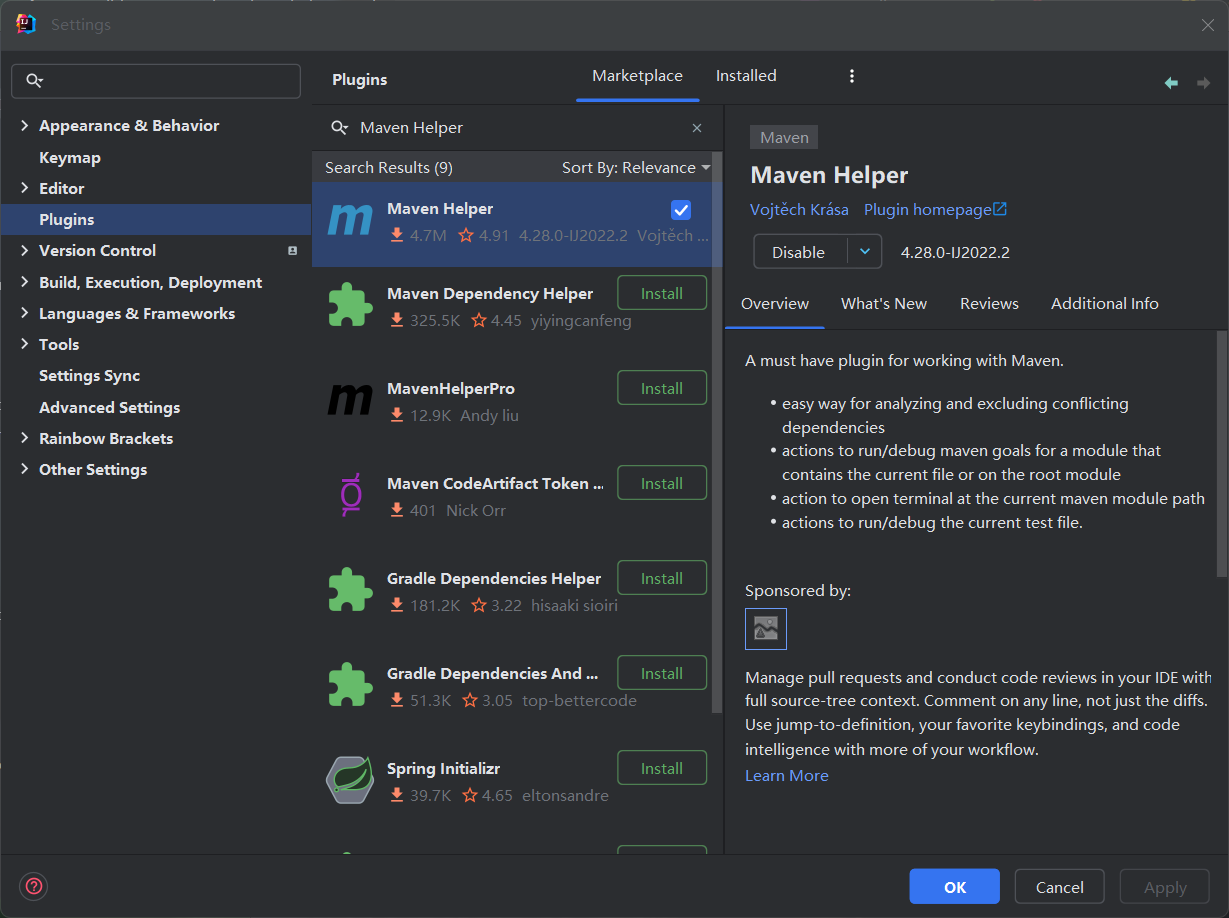Open the Settings Sync page

pyautogui.click(x=90, y=376)
